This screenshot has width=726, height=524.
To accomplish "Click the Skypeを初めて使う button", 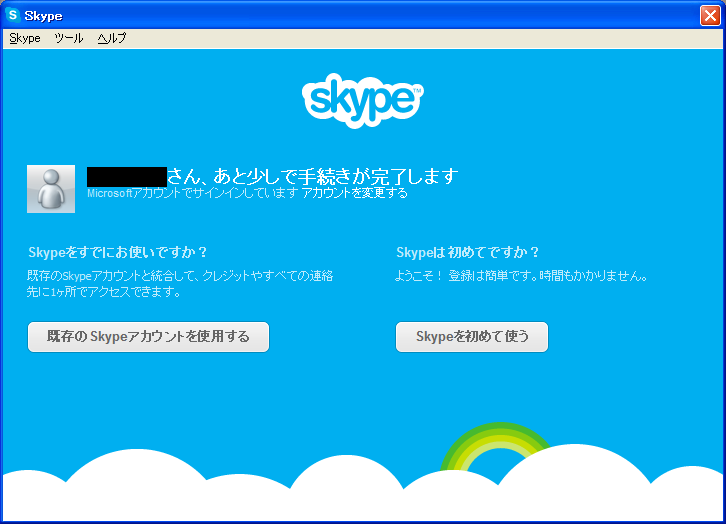I will [472, 337].
